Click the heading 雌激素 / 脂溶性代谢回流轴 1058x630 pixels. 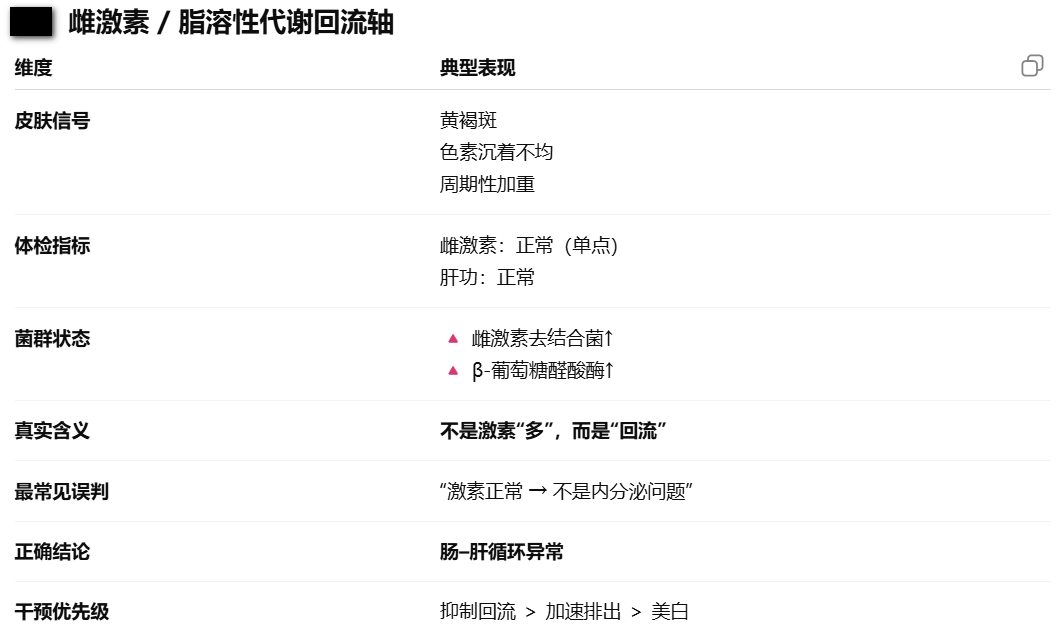231,23
